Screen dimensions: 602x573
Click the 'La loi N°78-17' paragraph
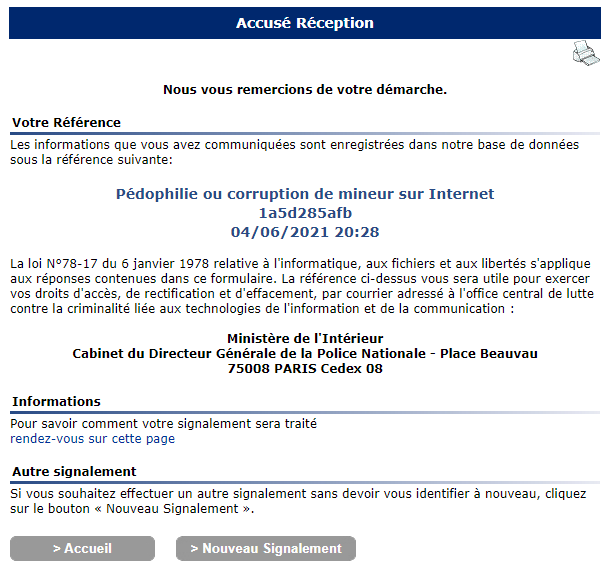(x=302, y=286)
